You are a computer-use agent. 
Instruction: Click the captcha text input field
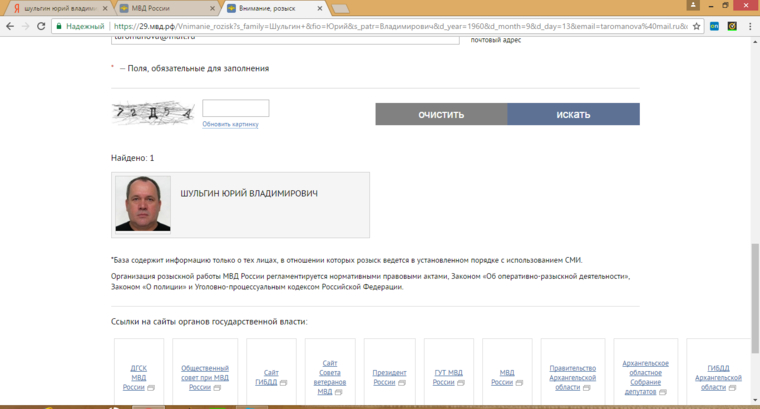tap(236, 108)
